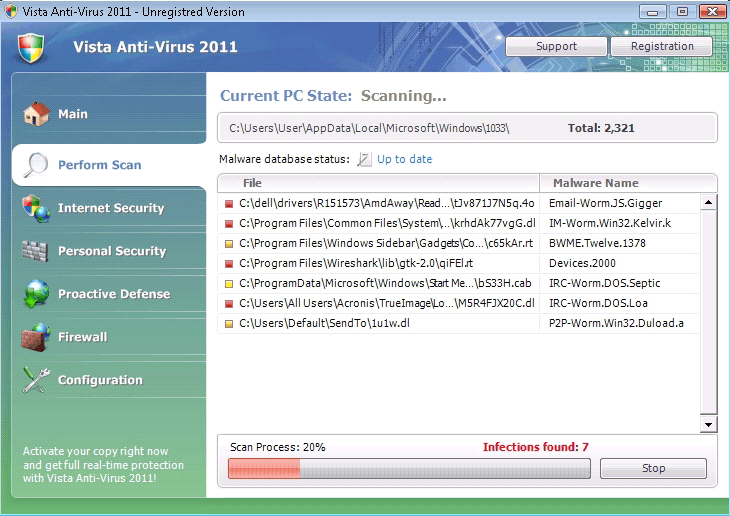The height and width of the screenshot is (516, 730).
Task: Click the Personal Security brick wall icon
Action: click(x=36, y=251)
